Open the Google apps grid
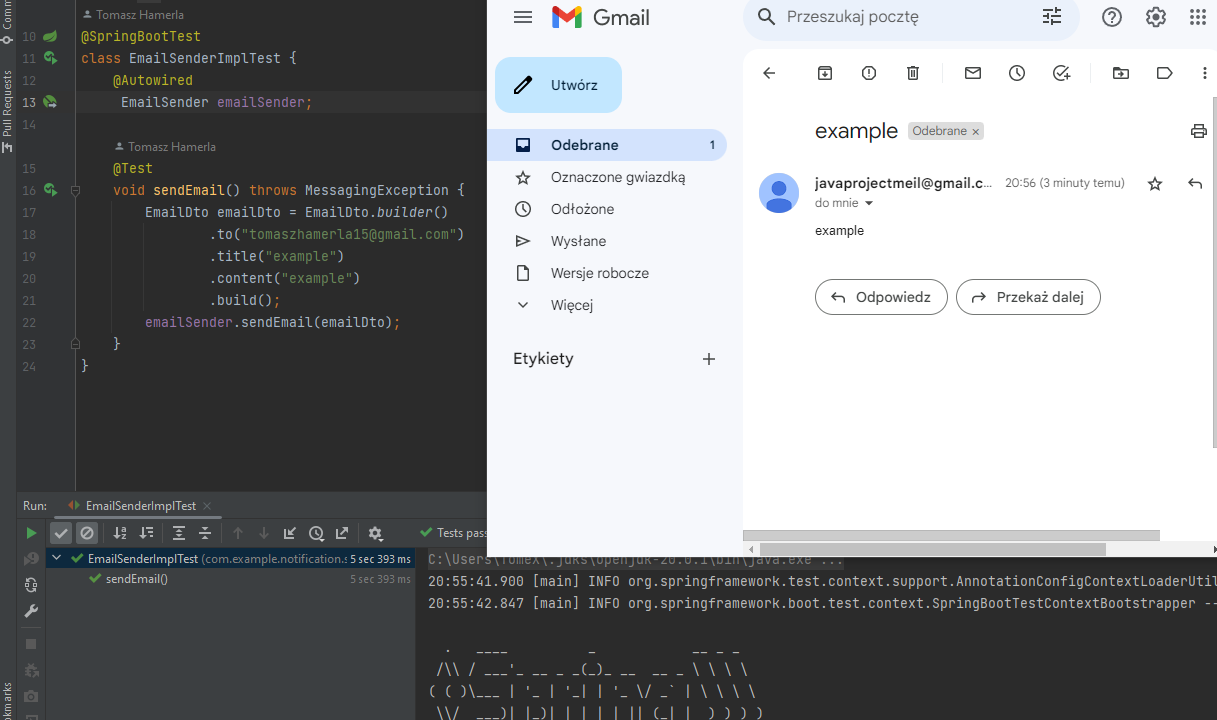This screenshot has height=720, width=1217. [1197, 17]
